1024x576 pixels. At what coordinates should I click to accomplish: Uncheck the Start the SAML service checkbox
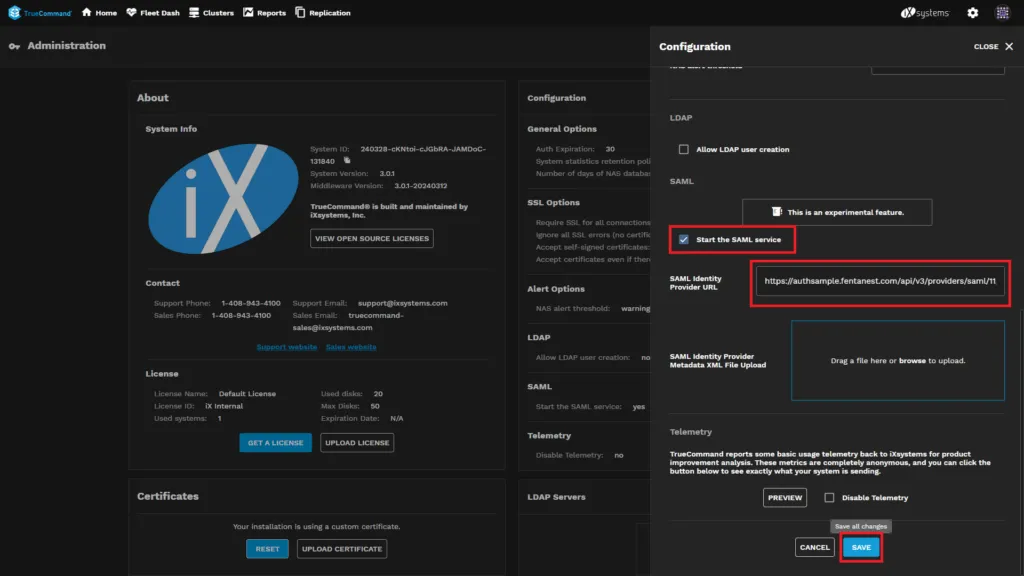click(681, 240)
